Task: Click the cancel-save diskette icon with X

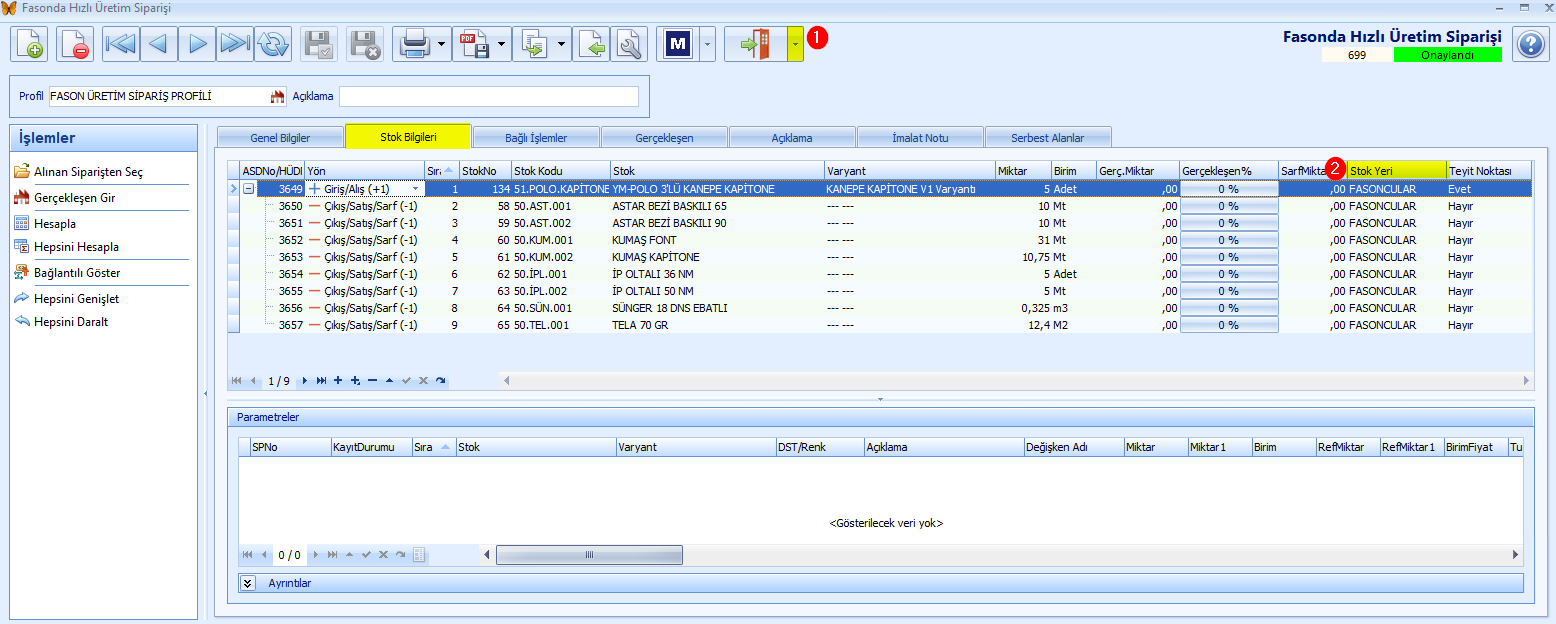Action: coord(365,44)
